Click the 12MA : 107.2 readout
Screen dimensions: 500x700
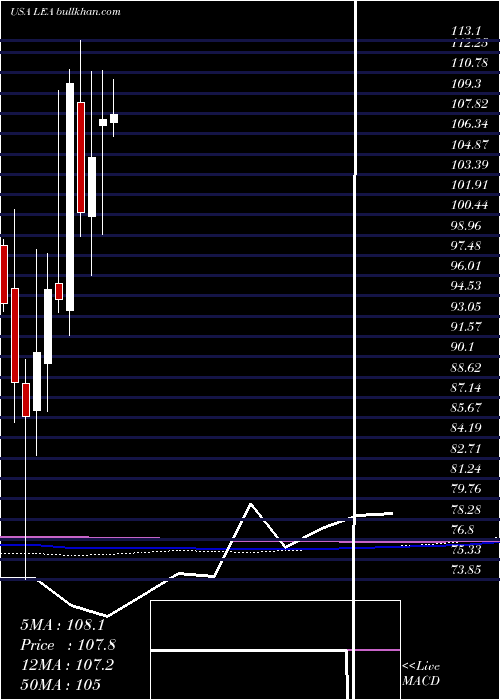pyautogui.click(x=67, y=665)
